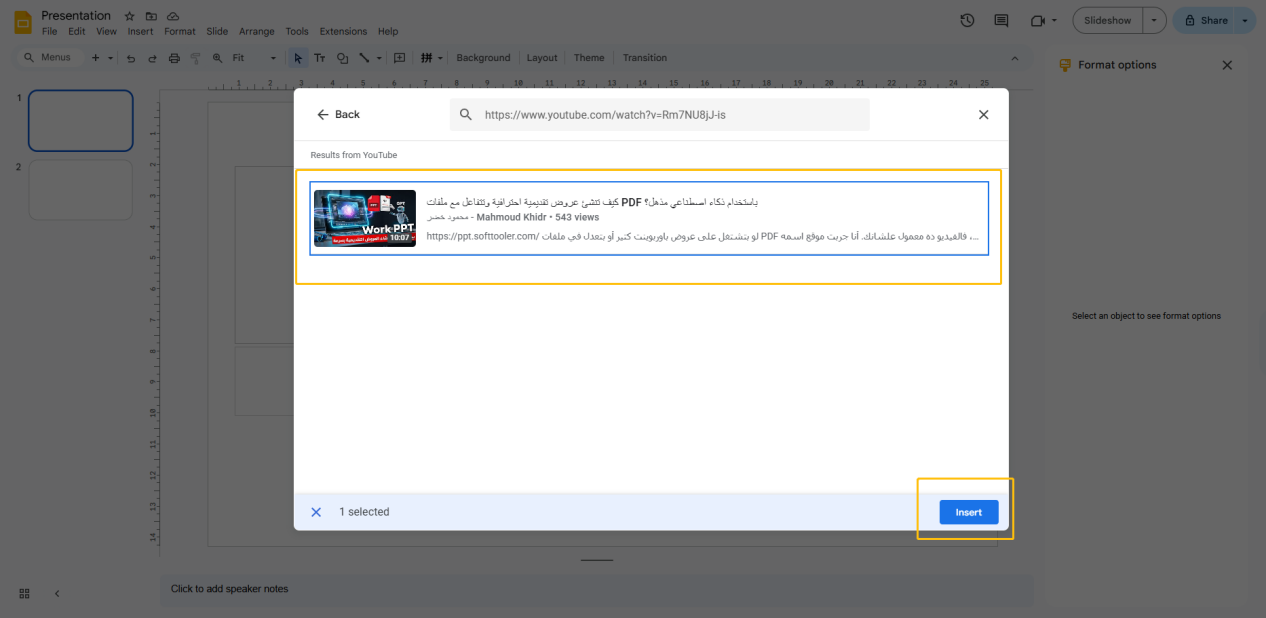This screenshot has height=618, width=1266.
Task: Open grid view at bottom left
Action: (x=25, y=593)
